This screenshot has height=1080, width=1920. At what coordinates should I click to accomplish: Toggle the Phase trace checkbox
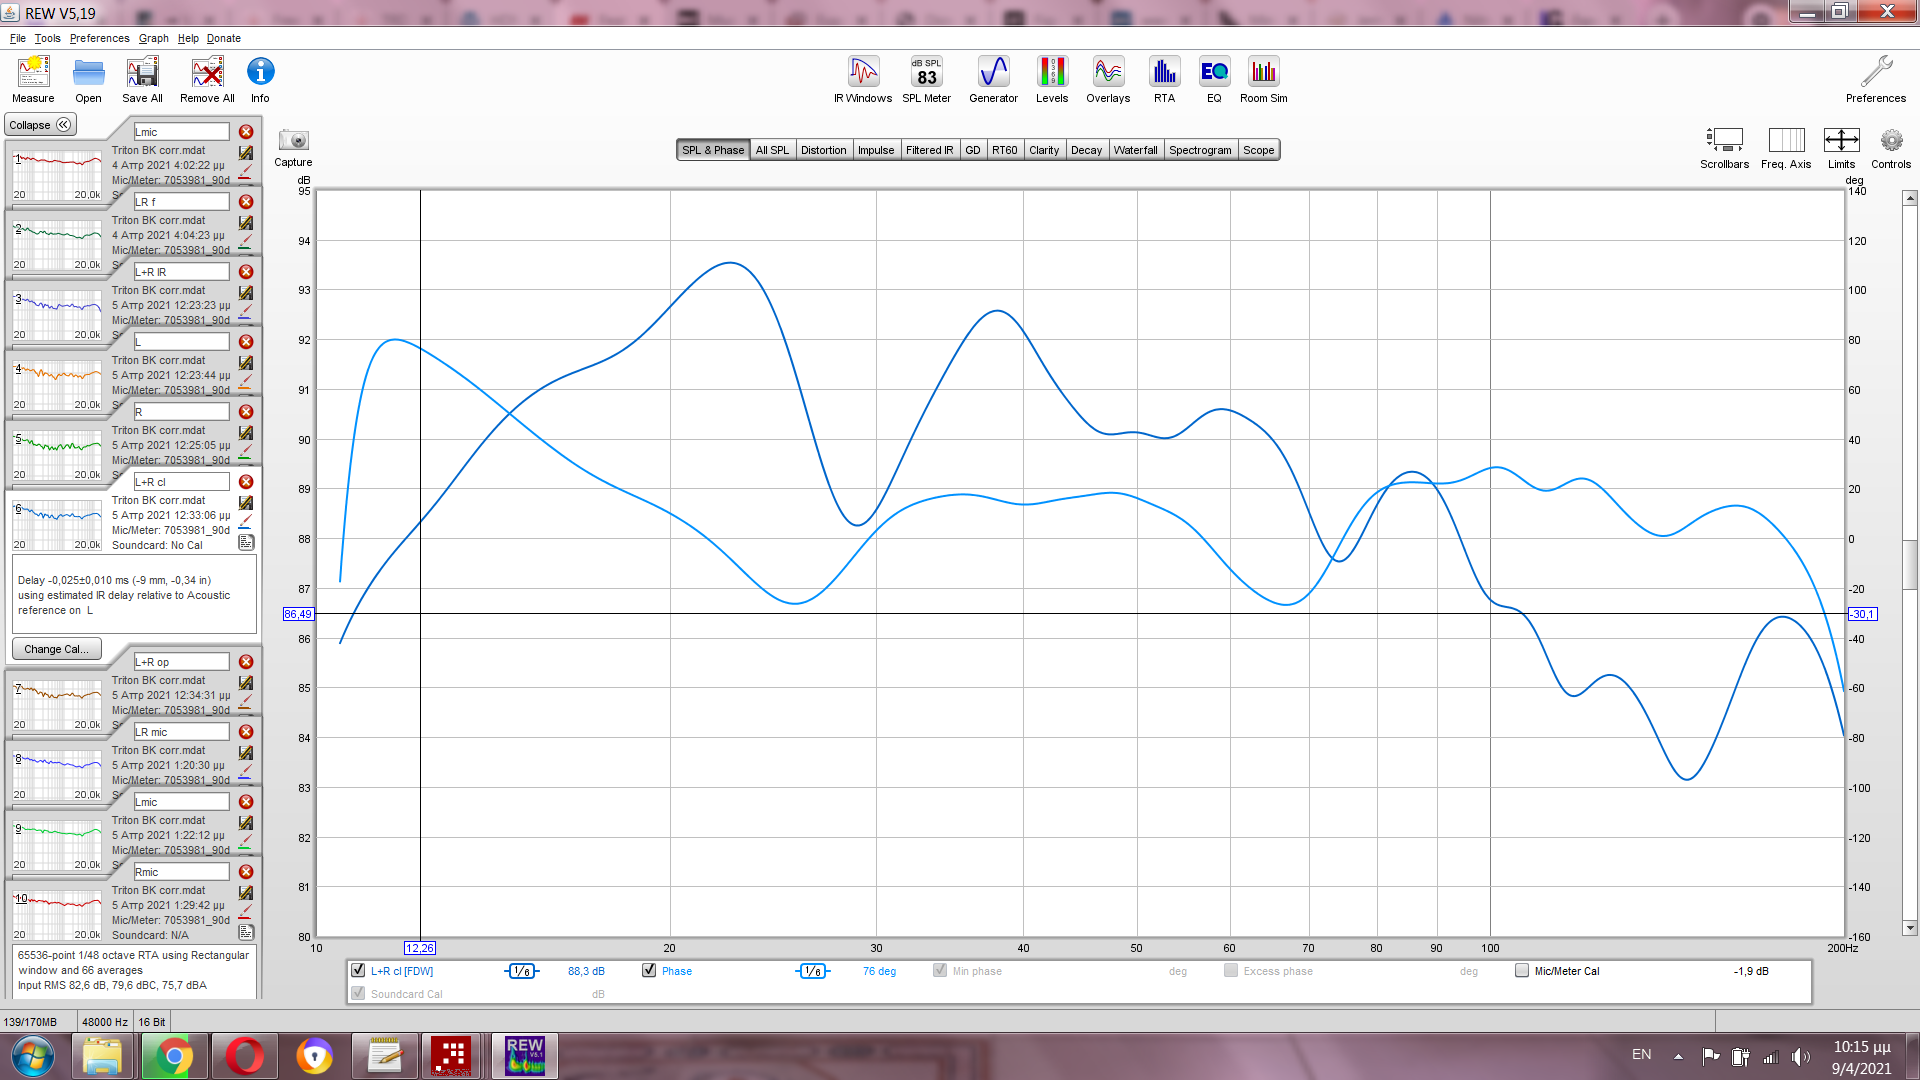point(649,970)
